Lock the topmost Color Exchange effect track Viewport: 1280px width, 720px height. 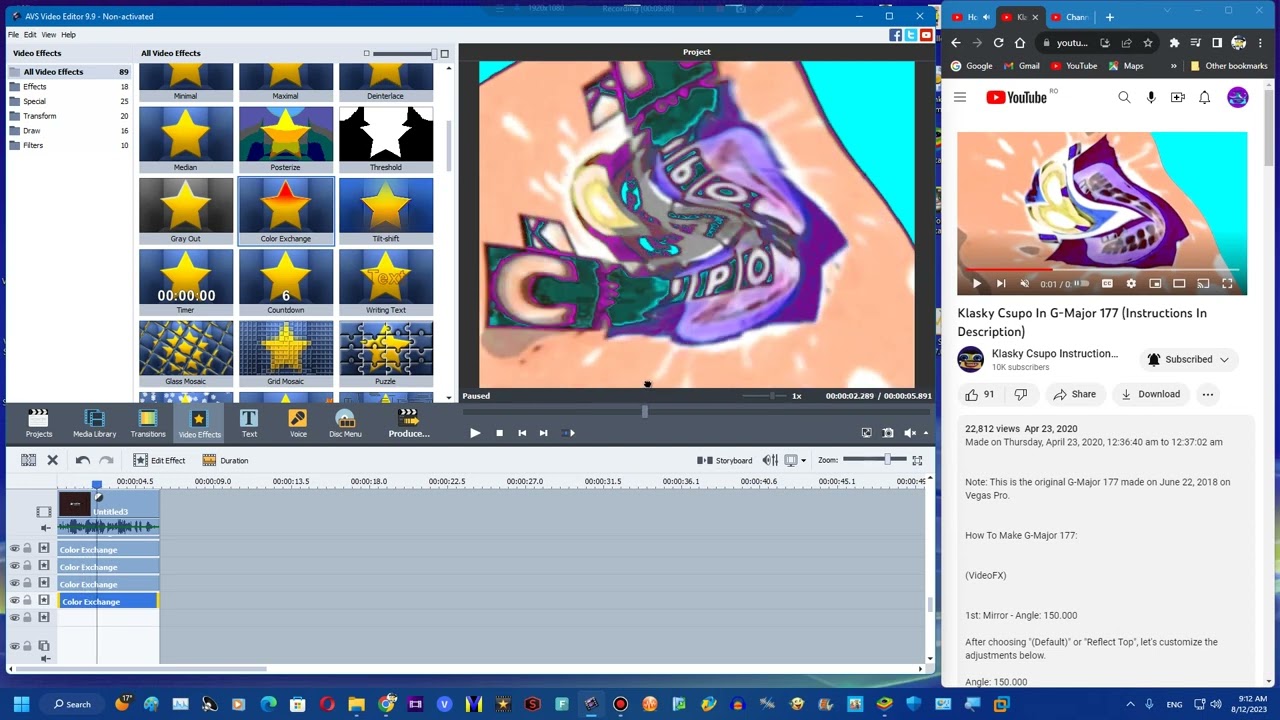[27, 549]
